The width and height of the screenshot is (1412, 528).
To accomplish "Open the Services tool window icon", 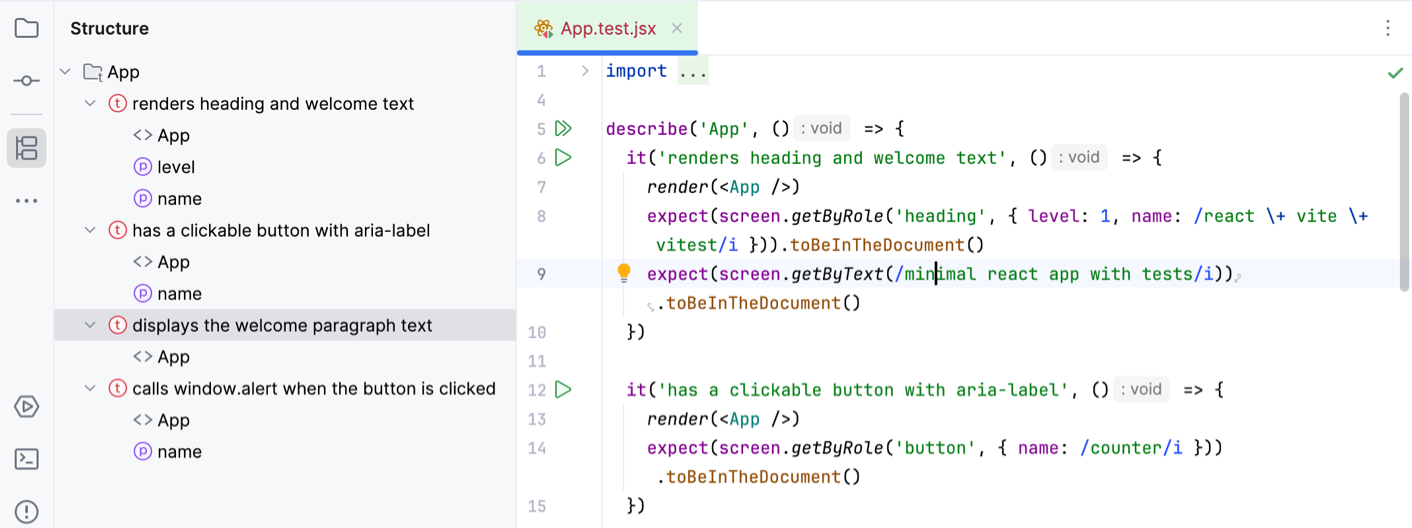I will (27, 407).
